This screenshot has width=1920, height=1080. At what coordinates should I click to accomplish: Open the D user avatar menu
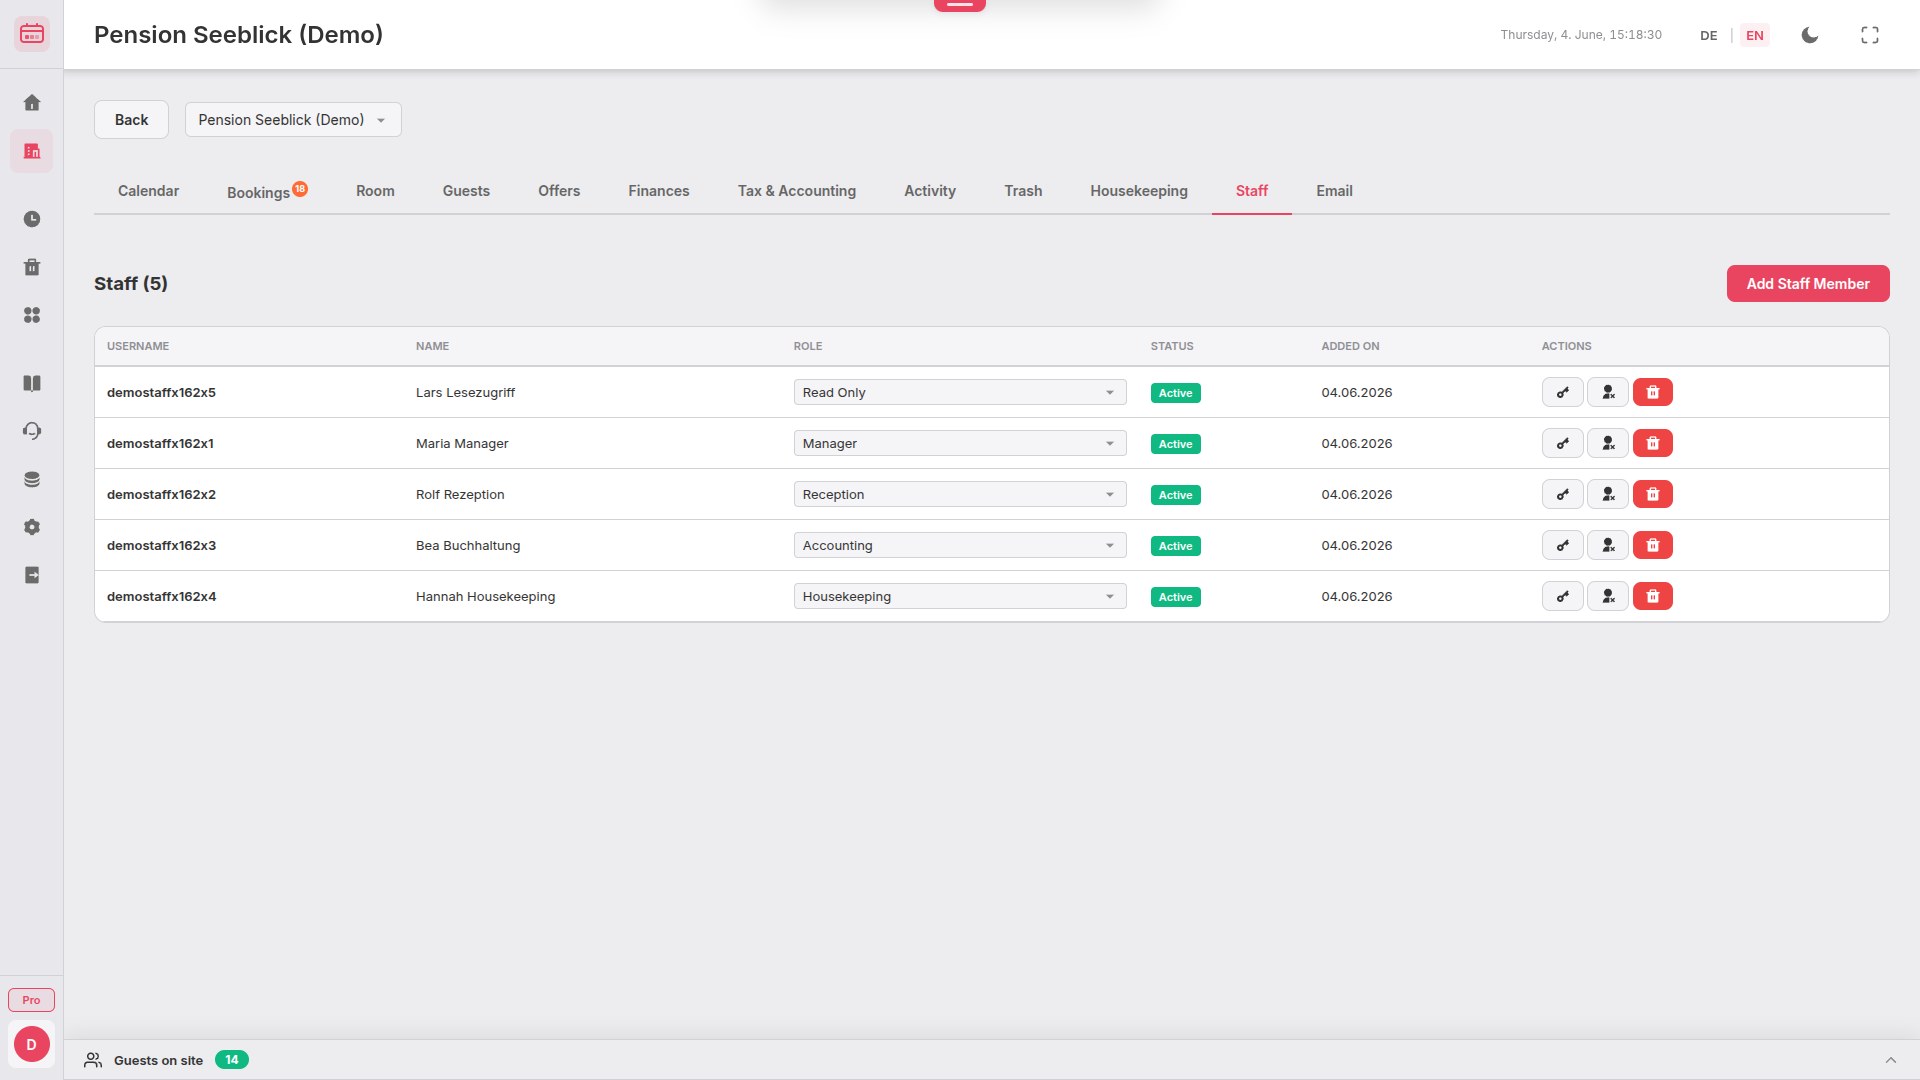pos(32,1045)
